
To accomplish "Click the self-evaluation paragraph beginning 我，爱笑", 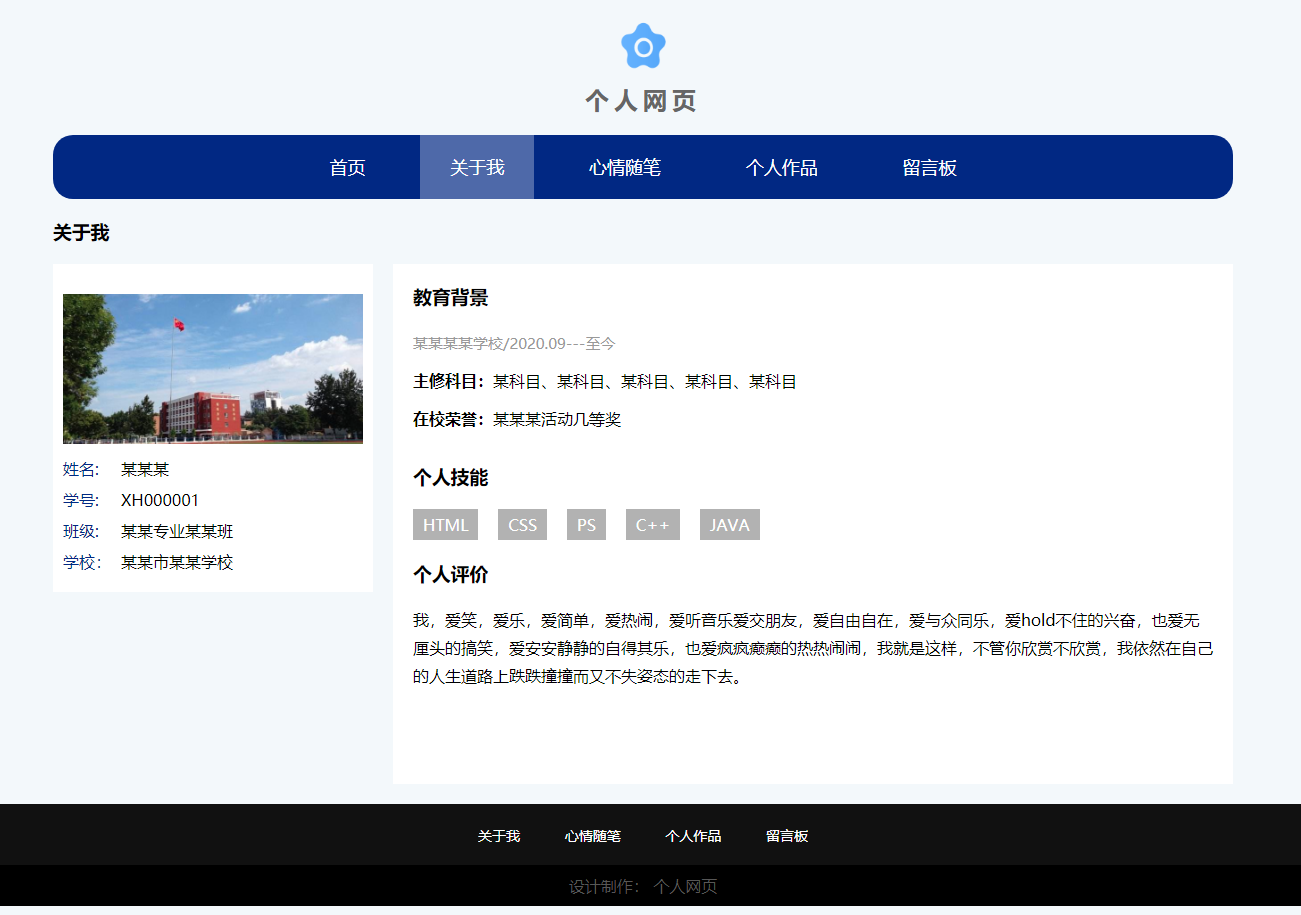I will 813,649.
